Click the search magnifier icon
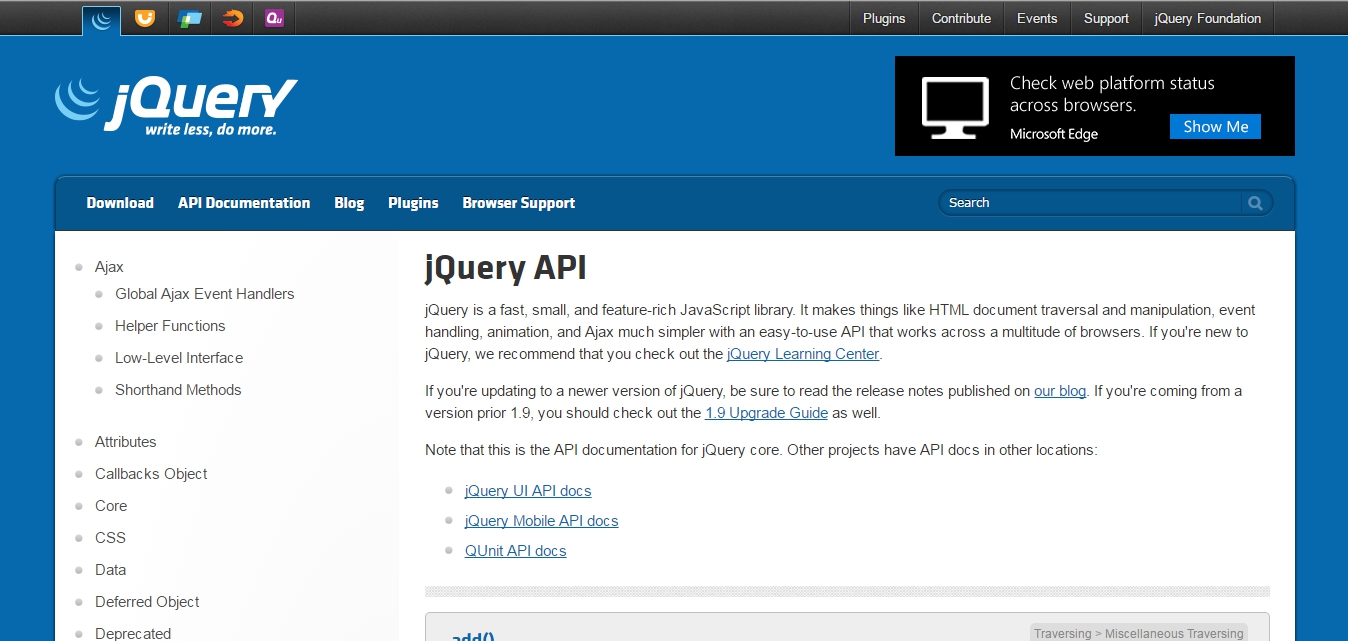This screenshot has width=1348, height=641. pyautogui.click(x=1255, y=202)
